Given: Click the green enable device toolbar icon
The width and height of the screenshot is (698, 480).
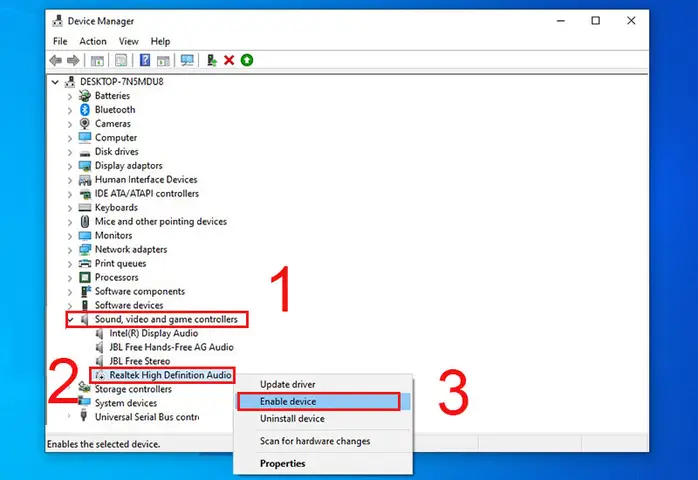Looking at the screenshot, I should coord(247,60).
